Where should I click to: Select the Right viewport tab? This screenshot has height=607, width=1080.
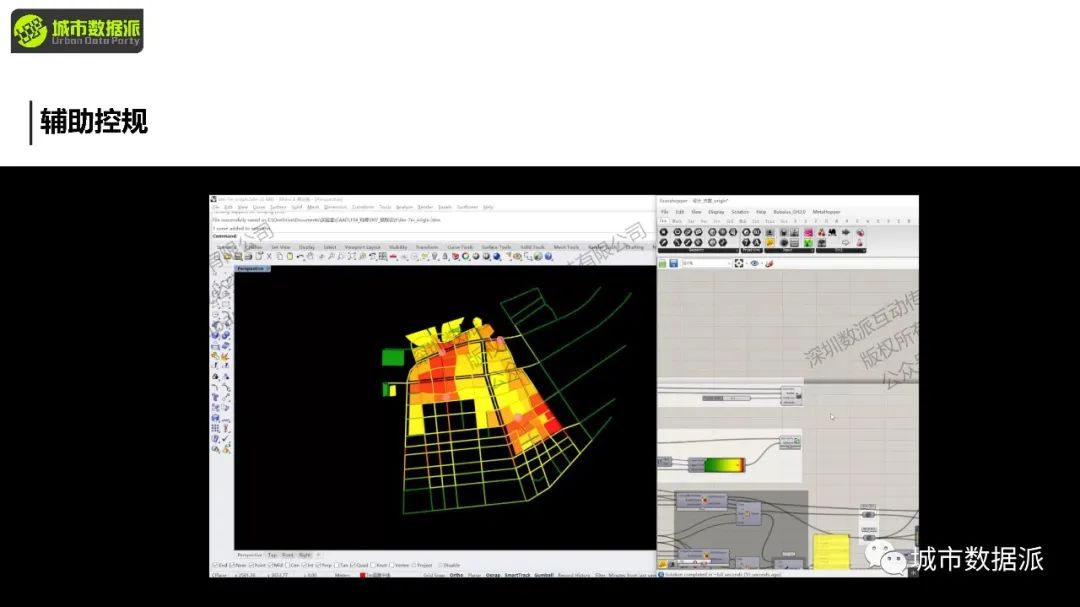(304, 555)
